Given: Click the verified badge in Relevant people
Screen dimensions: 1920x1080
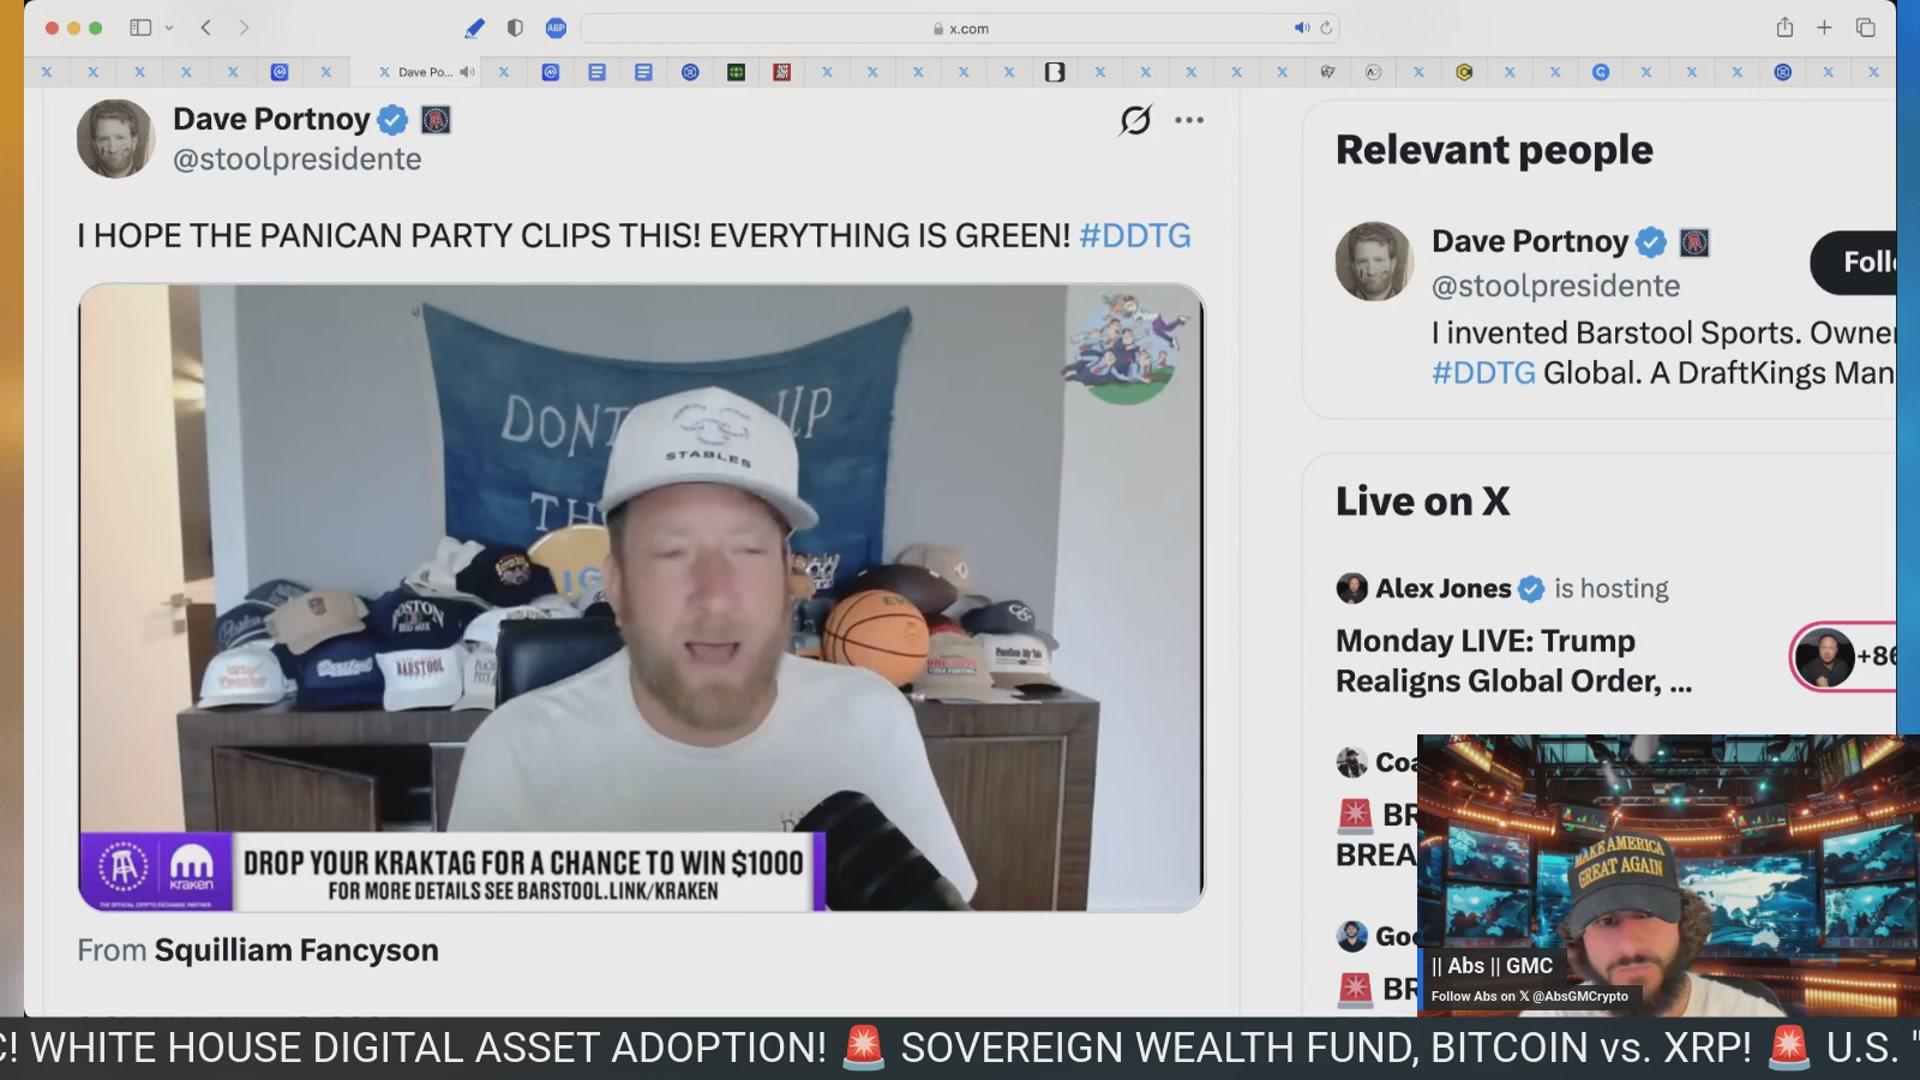Looking at the screenshot, I should pos(1651,242).
